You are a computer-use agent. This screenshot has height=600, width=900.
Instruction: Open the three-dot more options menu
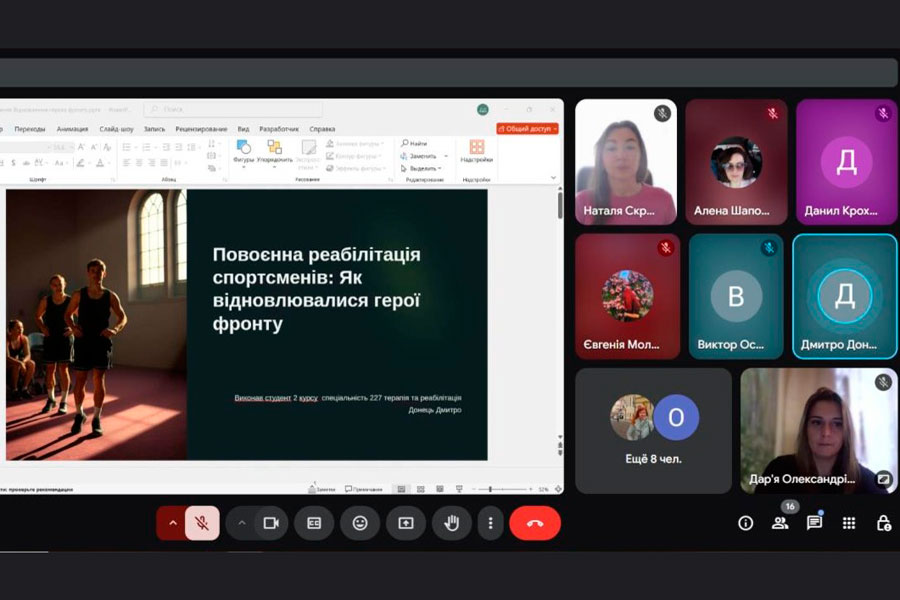(x=490, y=523)
